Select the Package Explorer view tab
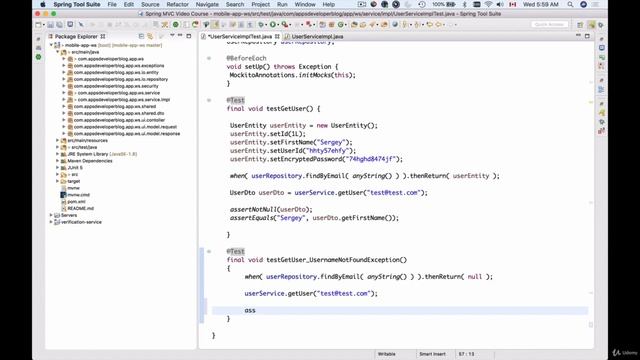The width and height of the screenshot is (640, 360). [76, 36]
